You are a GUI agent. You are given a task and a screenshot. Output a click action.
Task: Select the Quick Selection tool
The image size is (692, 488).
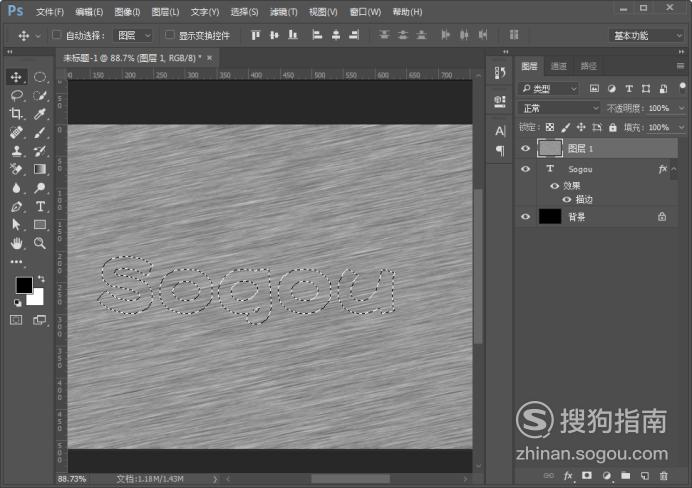click(x=40, y=95)
